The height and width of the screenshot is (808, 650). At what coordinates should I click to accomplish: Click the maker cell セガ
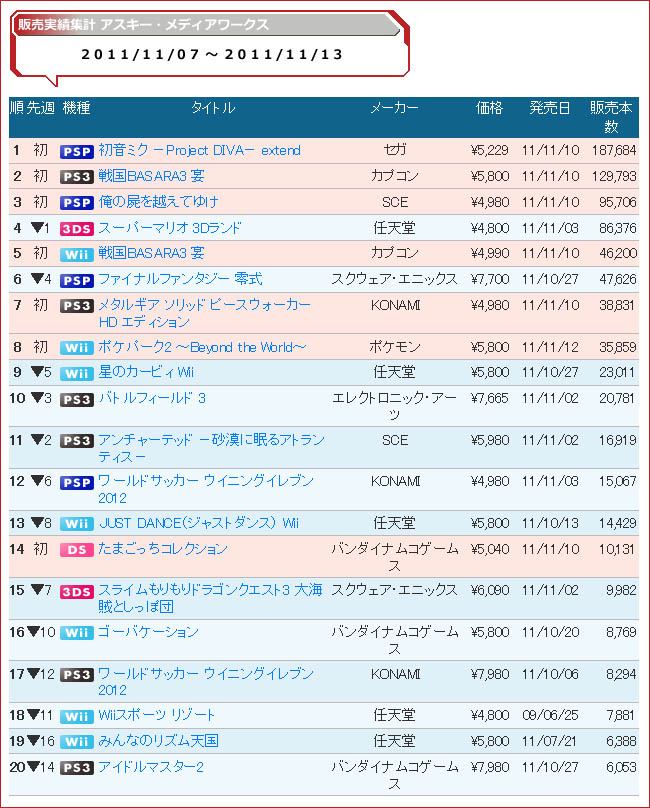click(395, 150)
